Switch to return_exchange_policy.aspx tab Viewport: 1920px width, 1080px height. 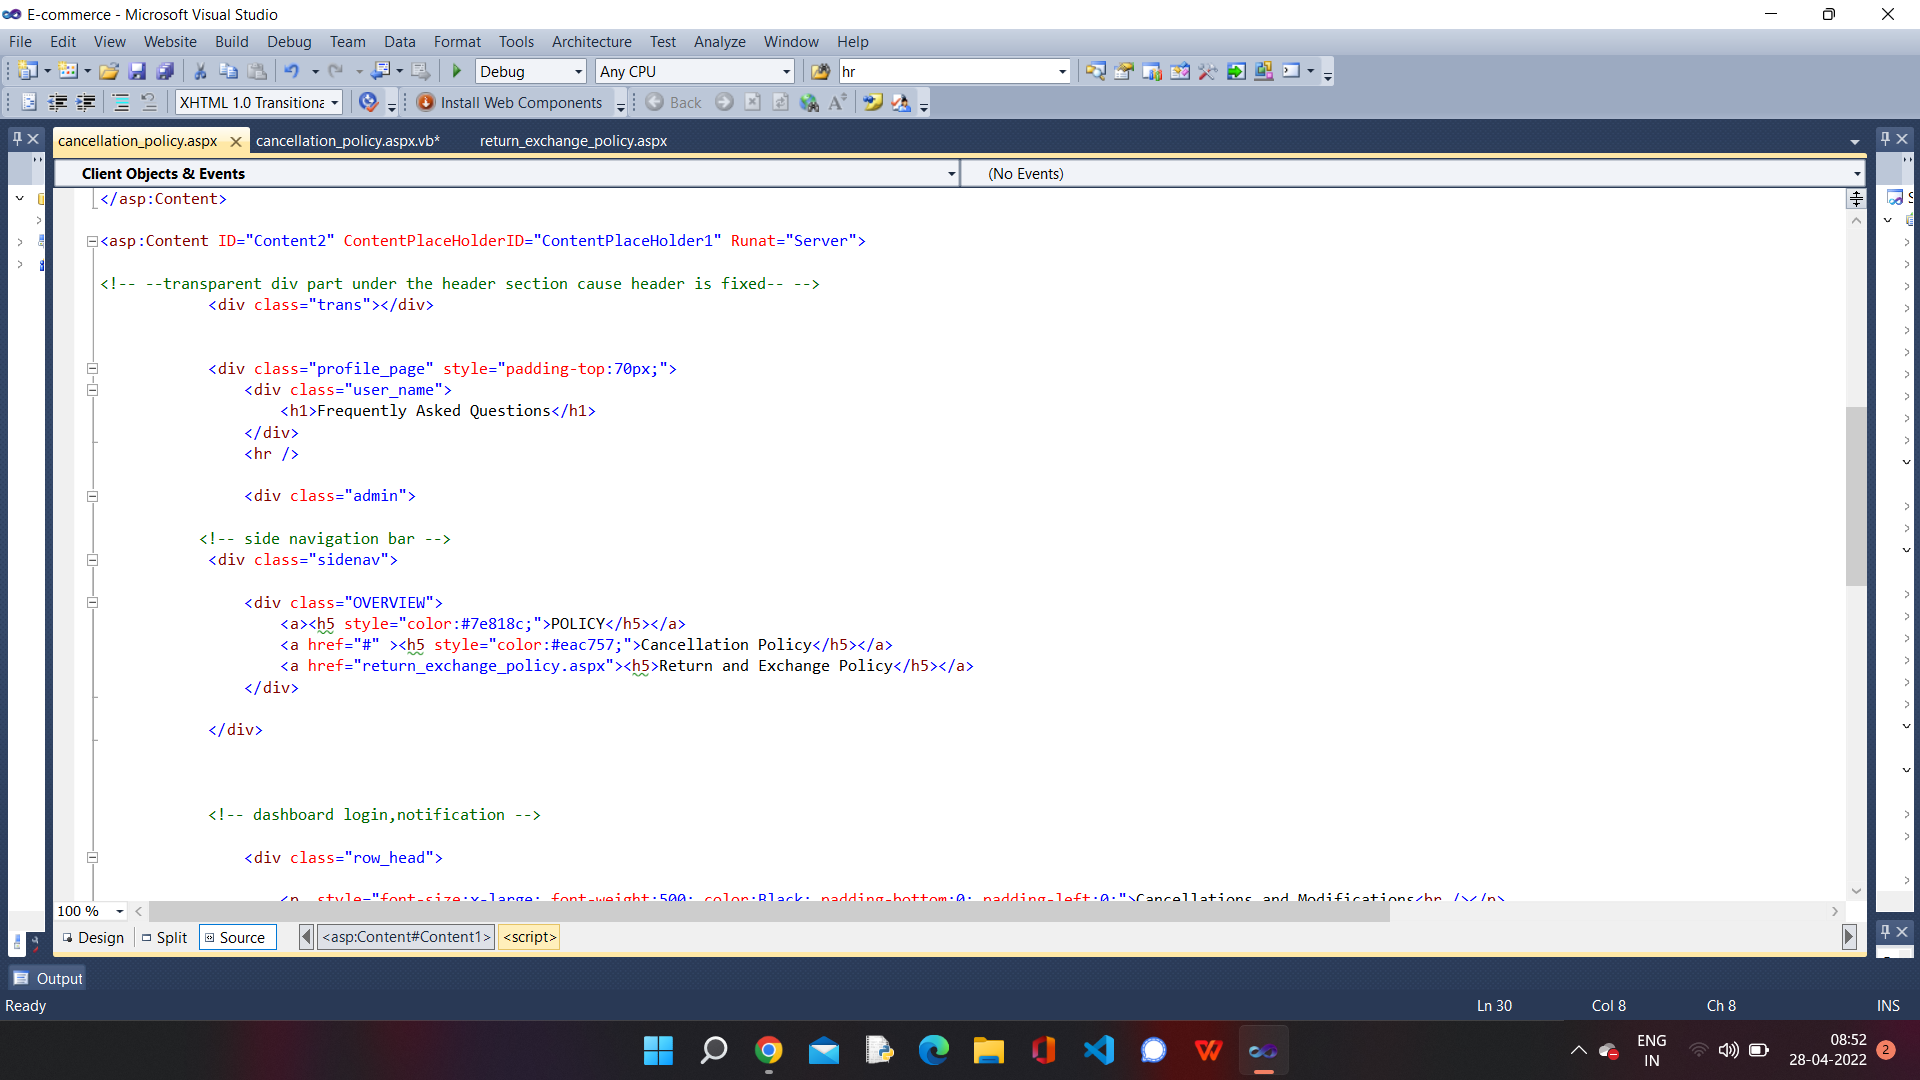click(573, 141)
